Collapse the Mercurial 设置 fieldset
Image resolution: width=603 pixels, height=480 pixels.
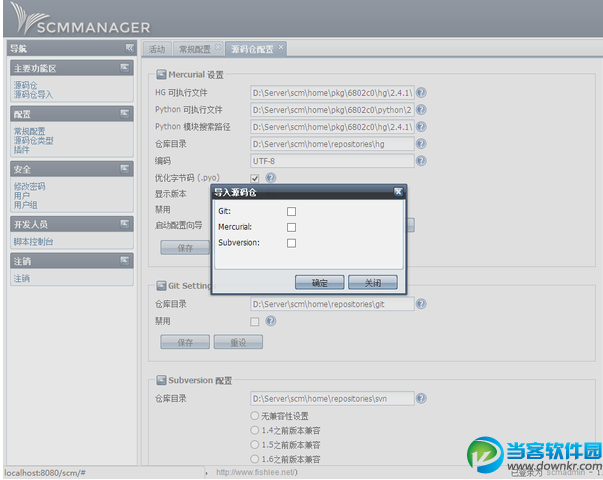pos(161,74)
